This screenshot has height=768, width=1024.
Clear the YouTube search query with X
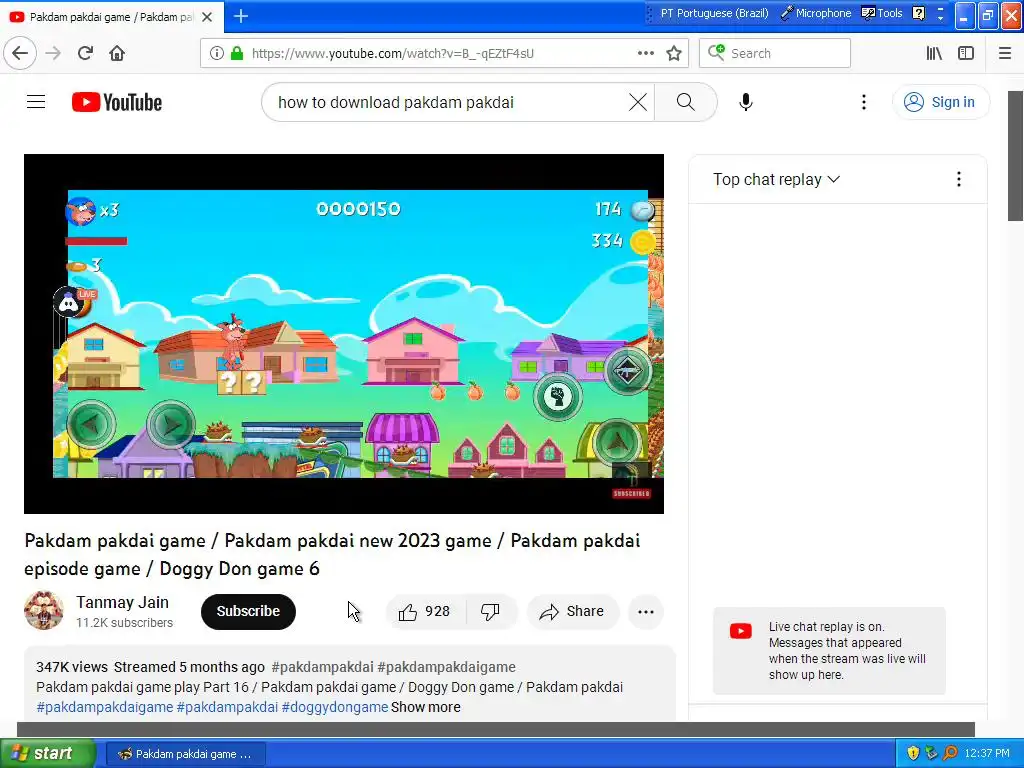click(638, 102)
